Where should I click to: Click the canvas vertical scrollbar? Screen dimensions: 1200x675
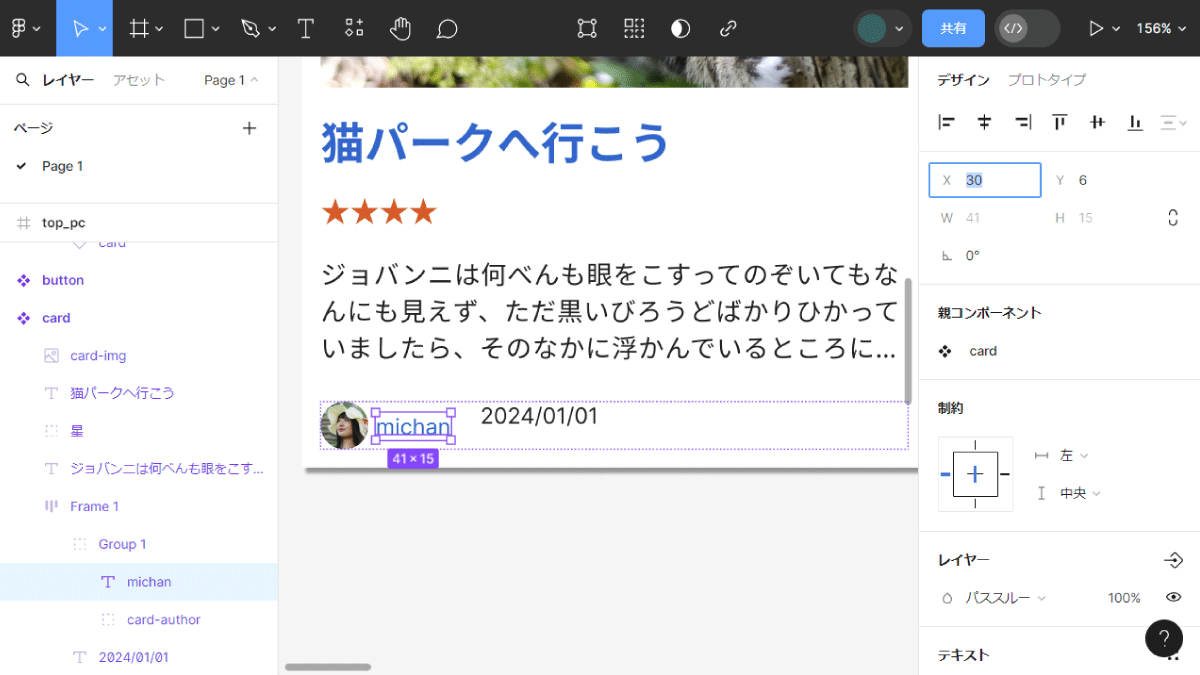pyautogui.click(x=908, y=340)
